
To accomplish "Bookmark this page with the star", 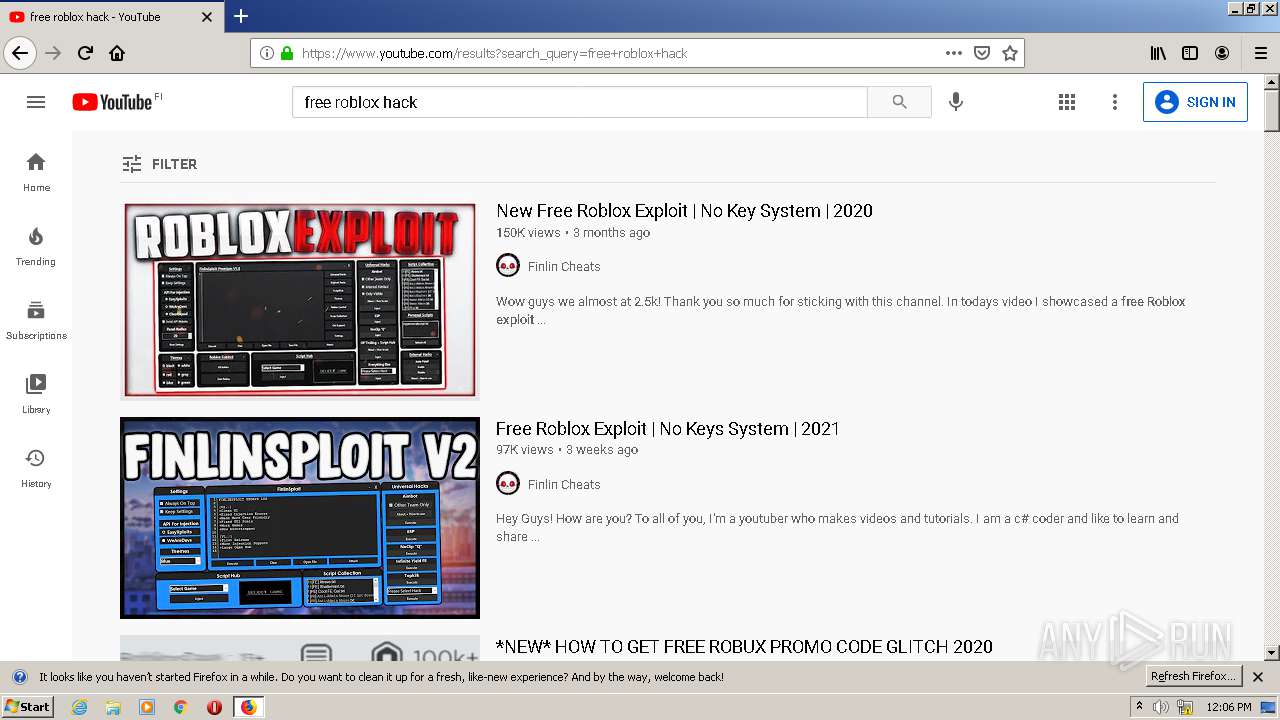I will (1010, 53).
